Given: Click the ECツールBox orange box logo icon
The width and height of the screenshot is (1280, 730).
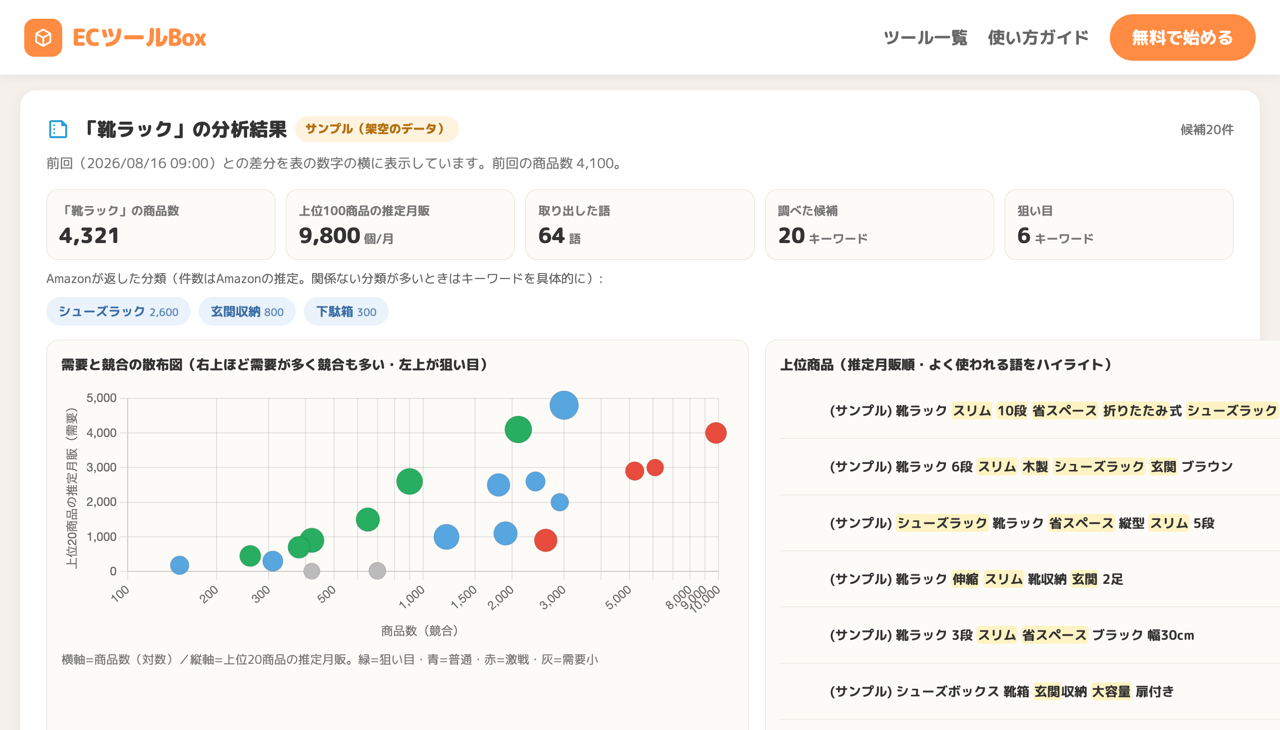Looking at the screenshot, I should click(x=43, y=38).
